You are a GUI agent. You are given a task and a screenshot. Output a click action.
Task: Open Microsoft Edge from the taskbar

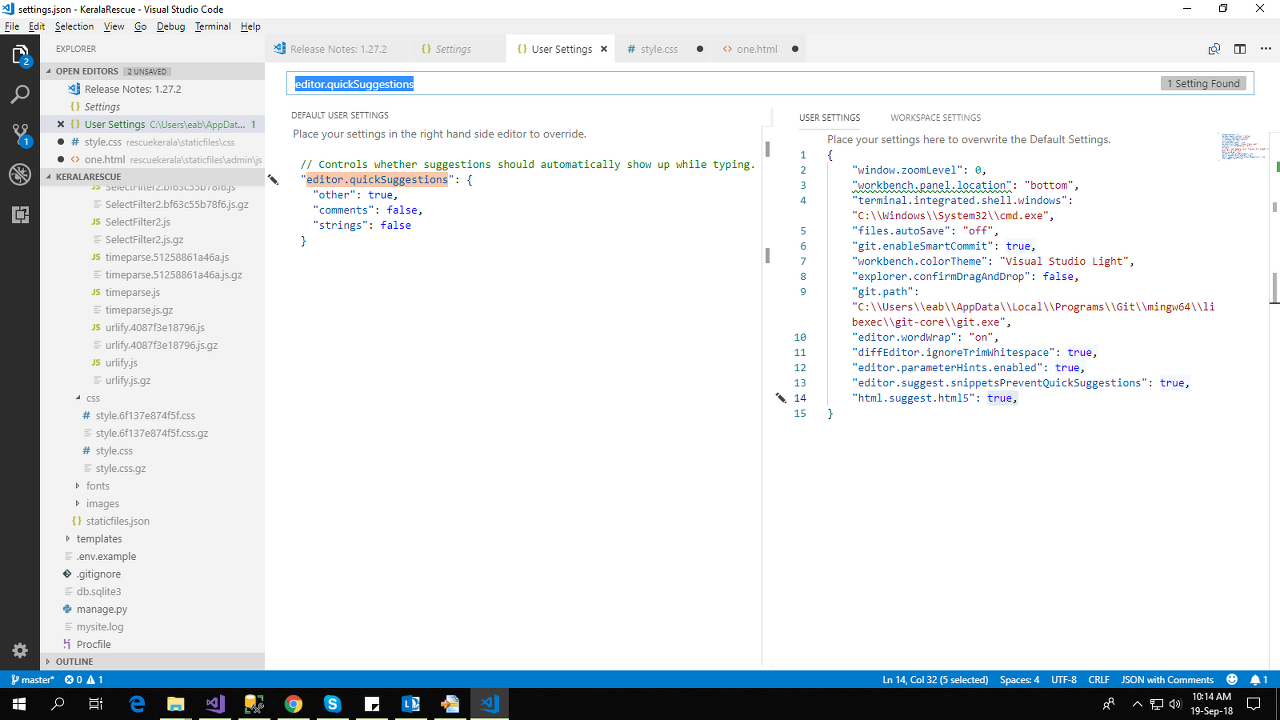point(137,704)
